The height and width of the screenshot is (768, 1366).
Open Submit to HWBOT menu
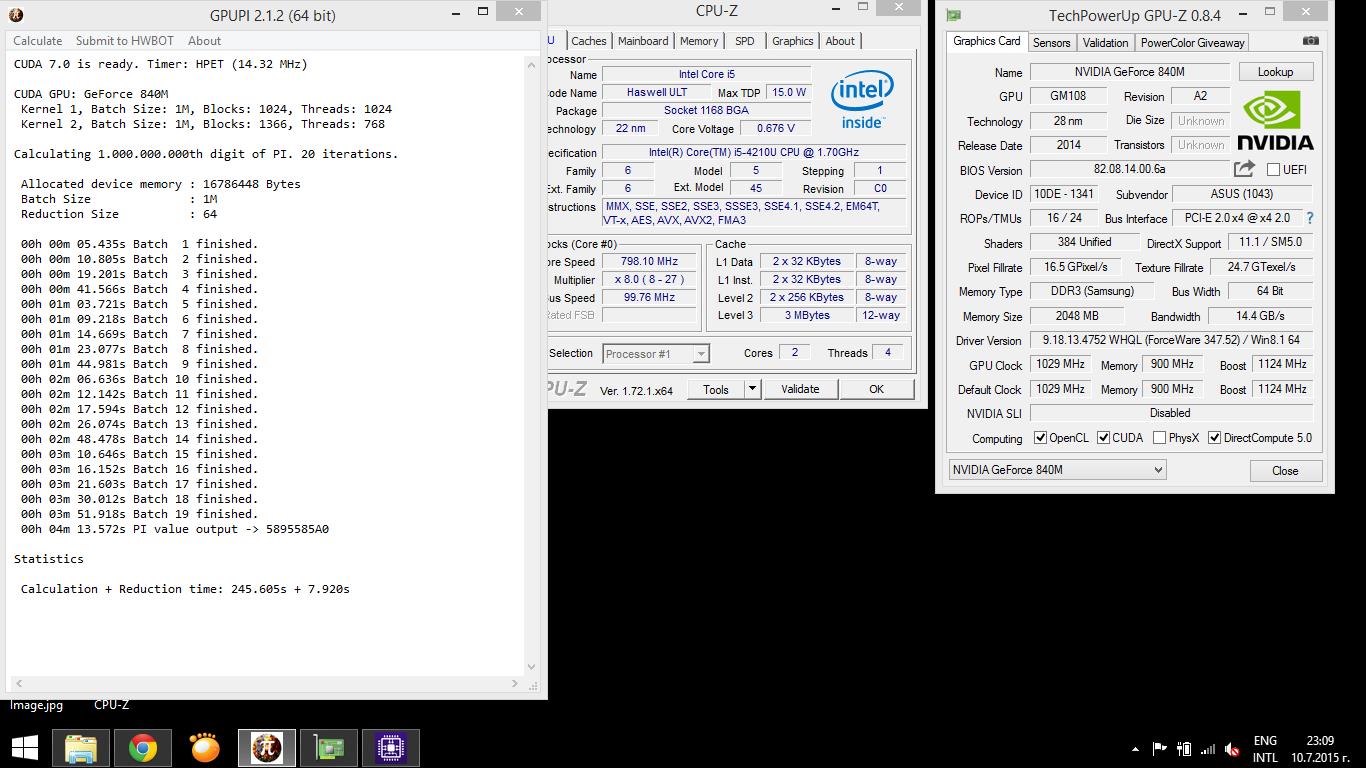tap(126, 41)
